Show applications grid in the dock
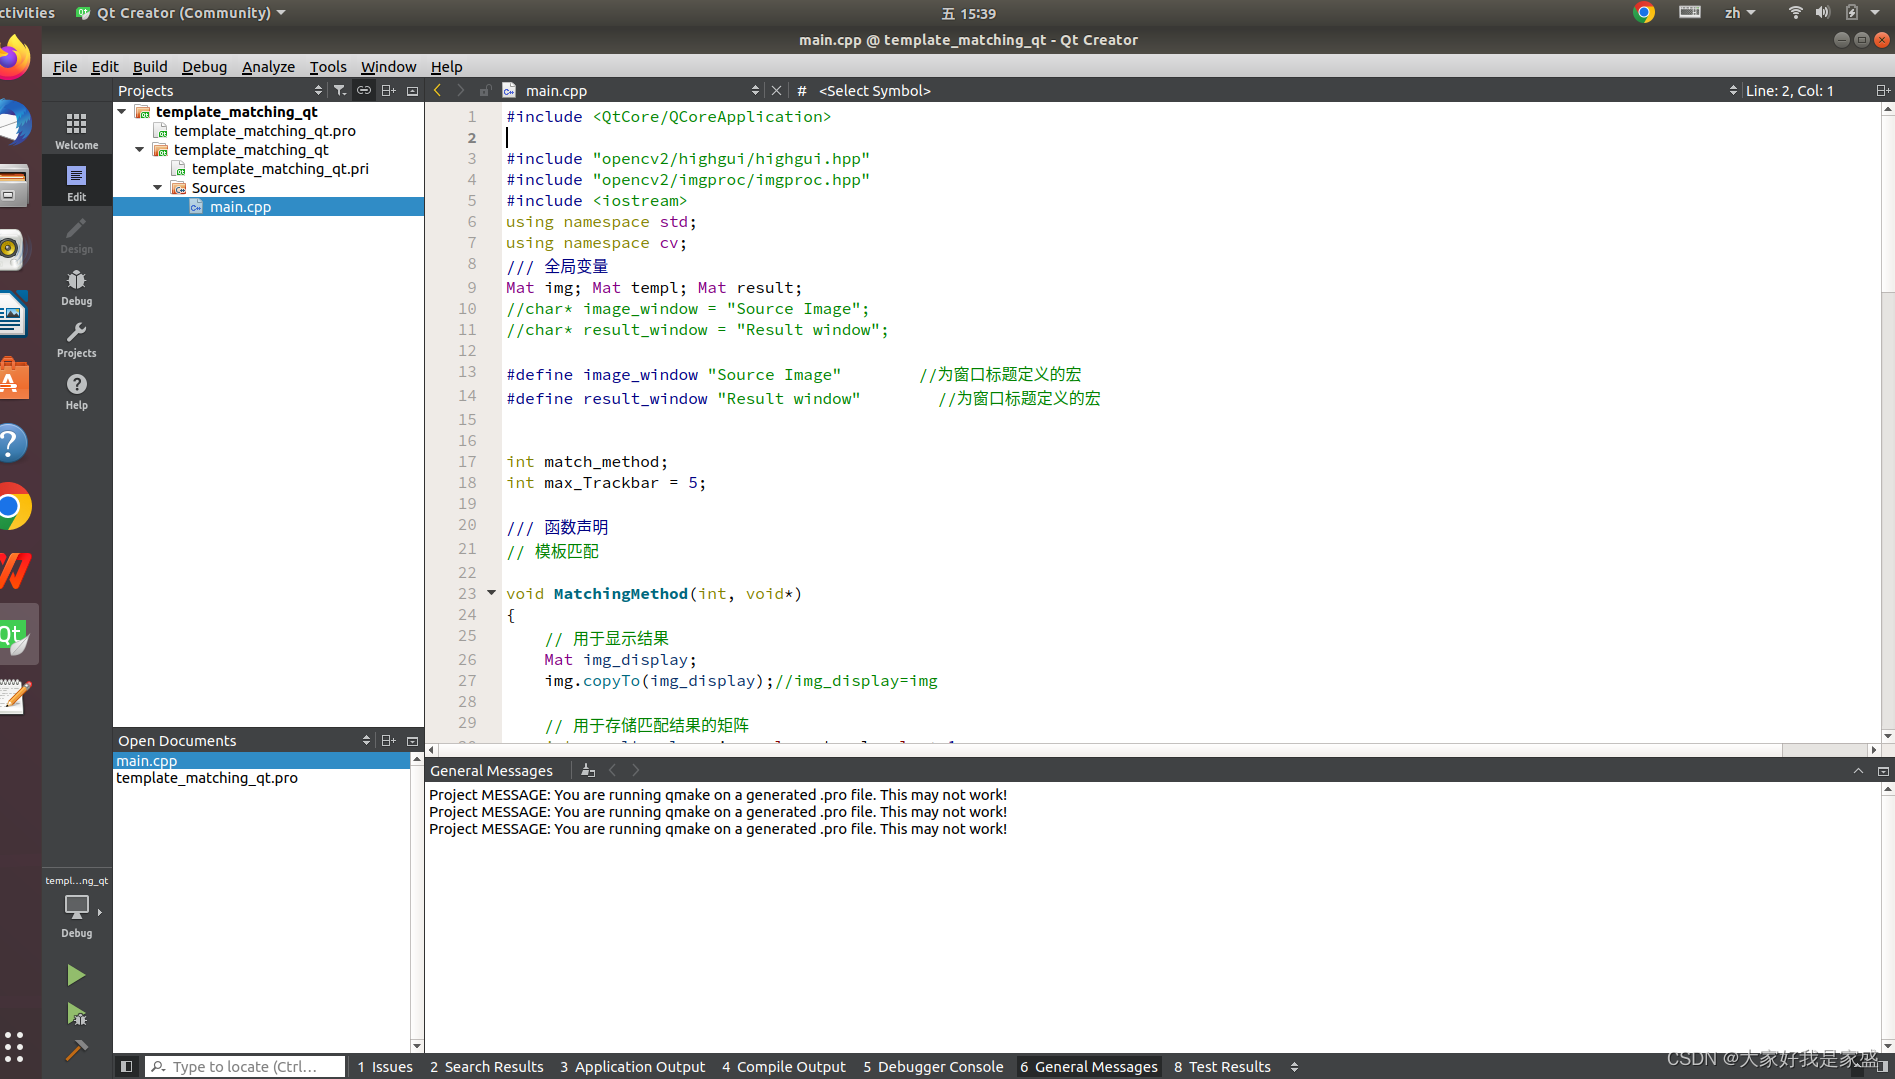Image resolution: width=1895 pixels, height=1079 pixels. tap(14, 1046)
